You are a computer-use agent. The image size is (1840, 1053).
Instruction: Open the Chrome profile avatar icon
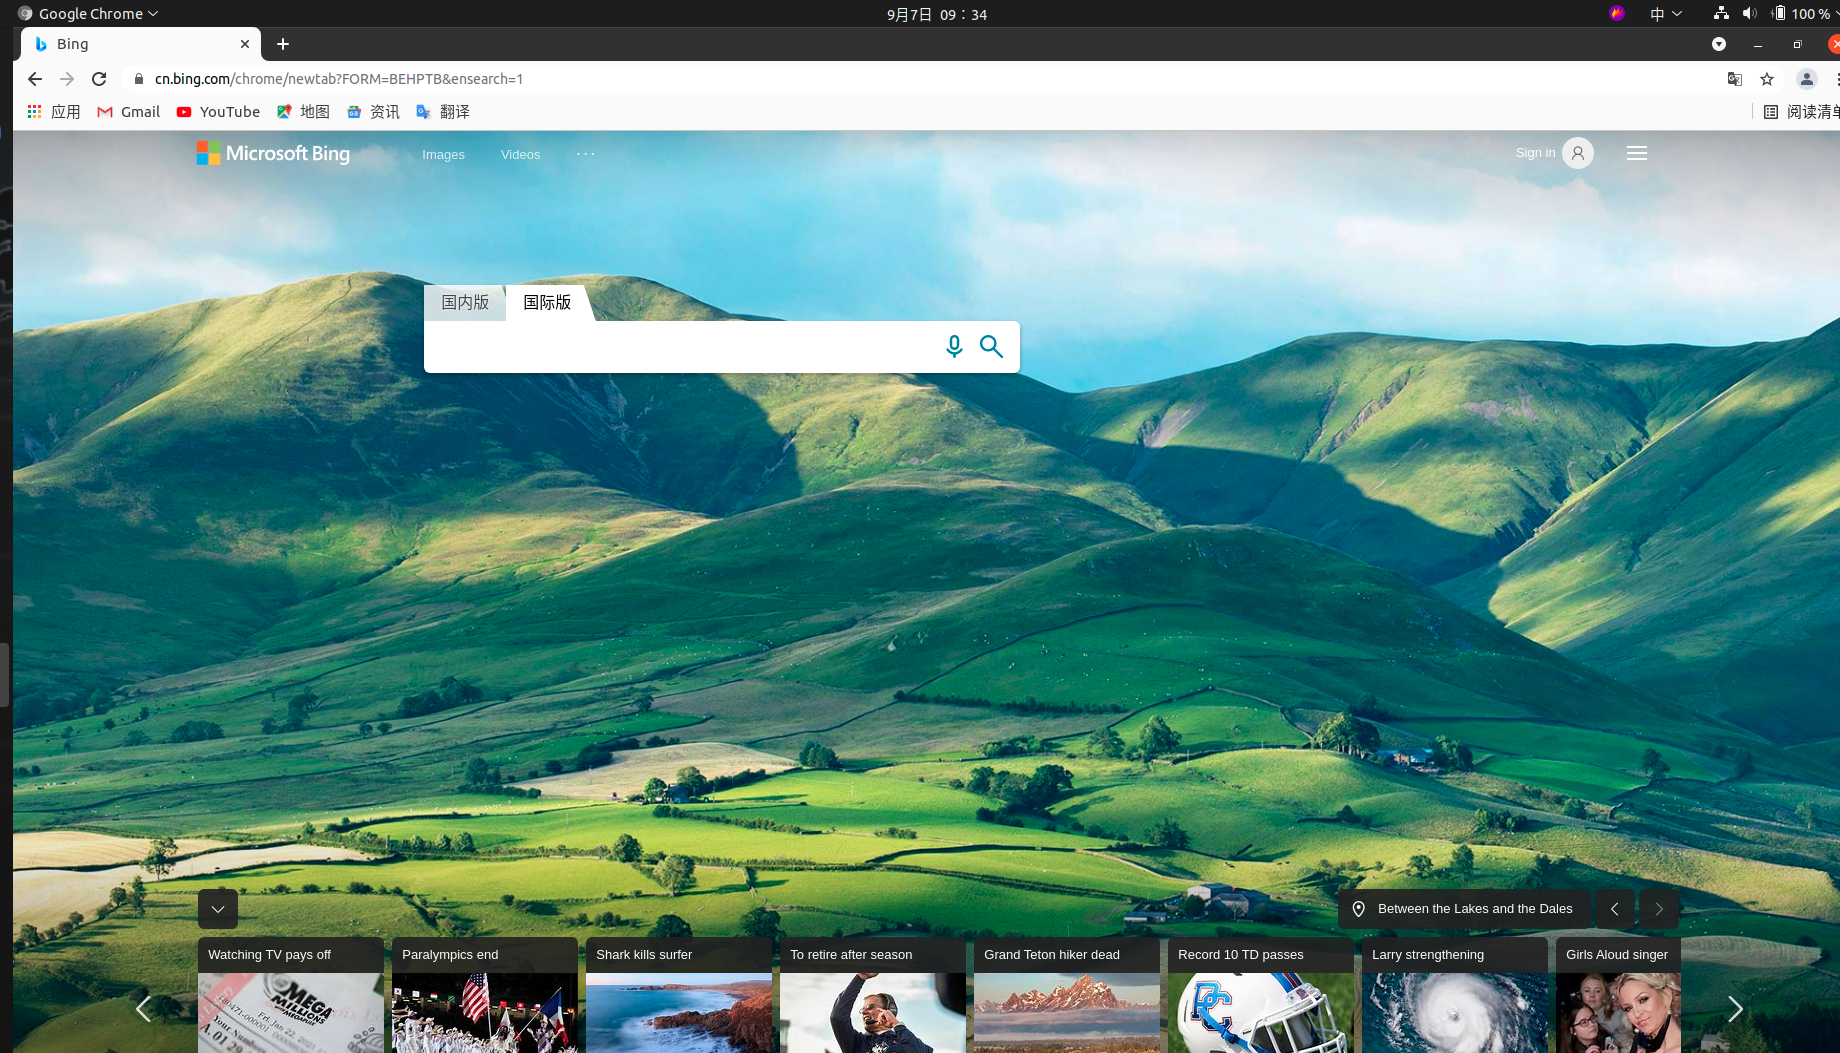(1806, 79)
